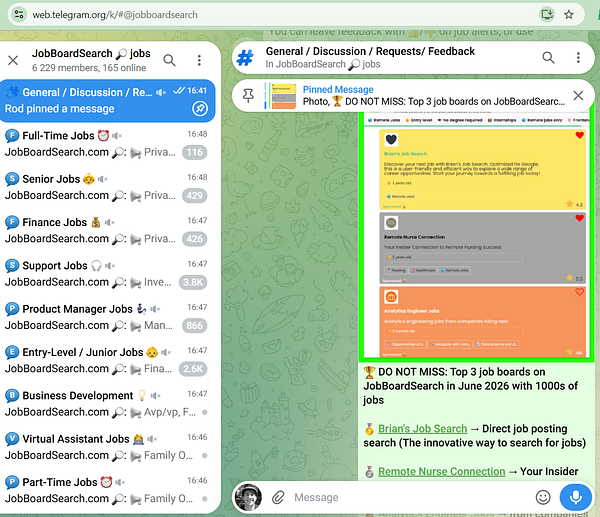Open the Business Development topic
This screenshot has width=600, height=517.
pos(106,403)
